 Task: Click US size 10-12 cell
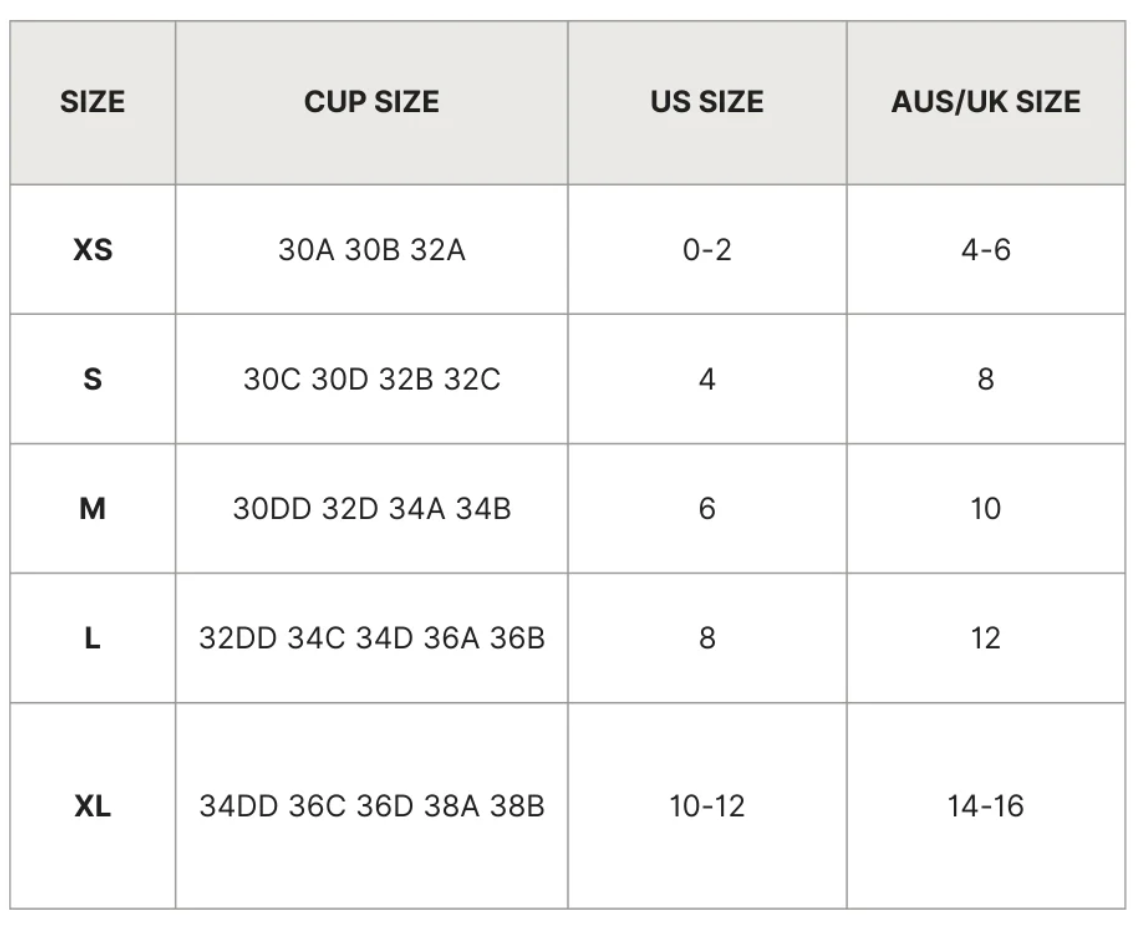click(706, 806)
